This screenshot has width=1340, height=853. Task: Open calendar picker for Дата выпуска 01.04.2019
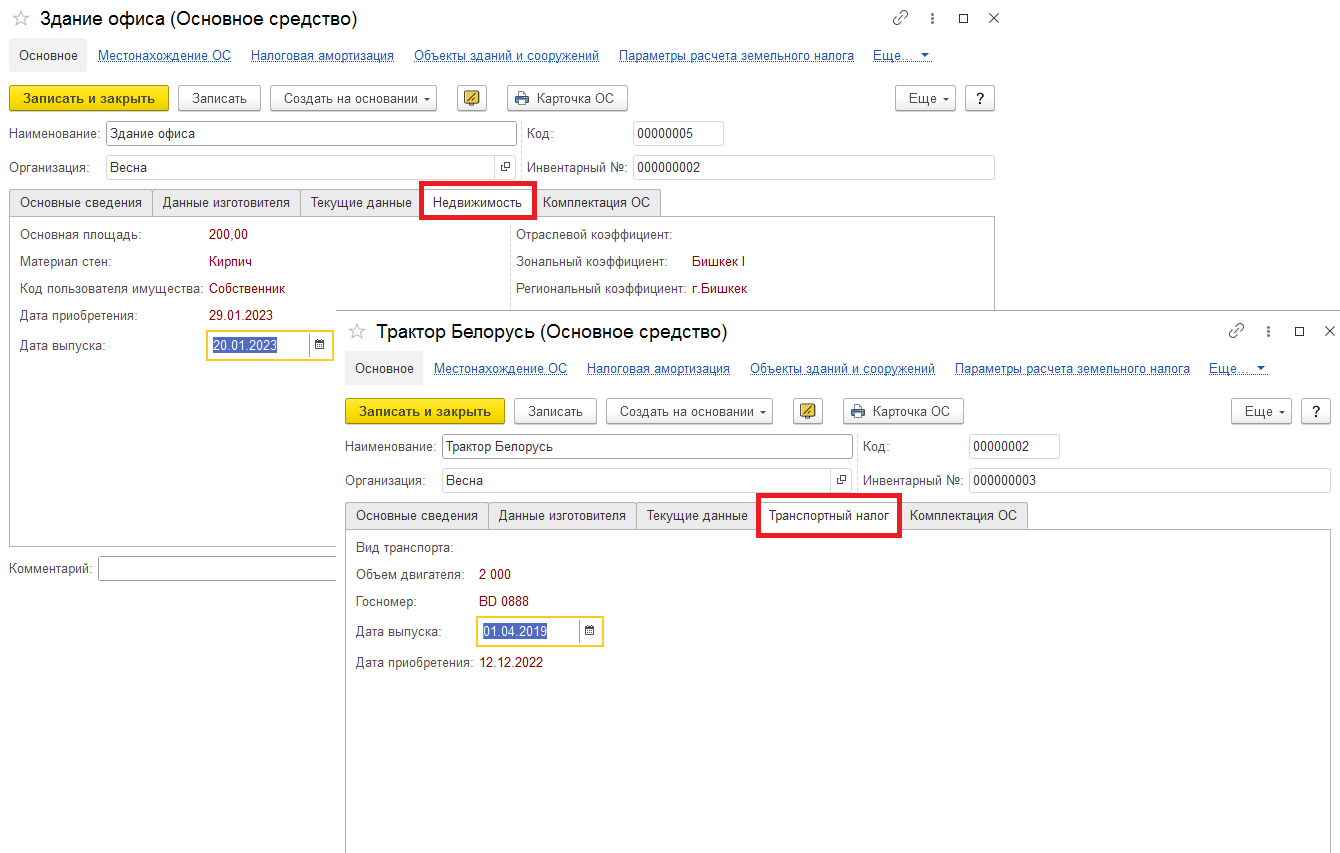590,631
